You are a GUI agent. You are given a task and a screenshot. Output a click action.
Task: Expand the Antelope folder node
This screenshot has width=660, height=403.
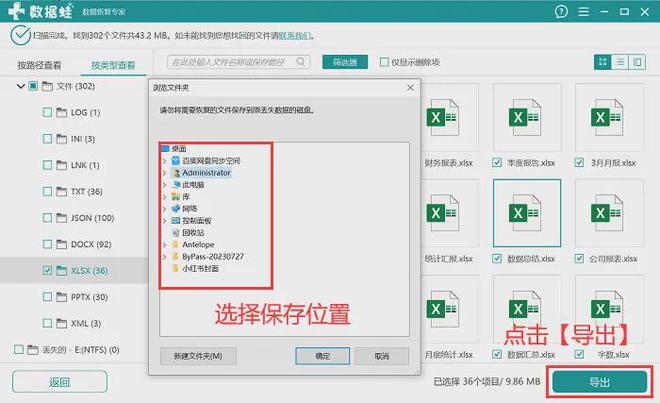(165, 244)
